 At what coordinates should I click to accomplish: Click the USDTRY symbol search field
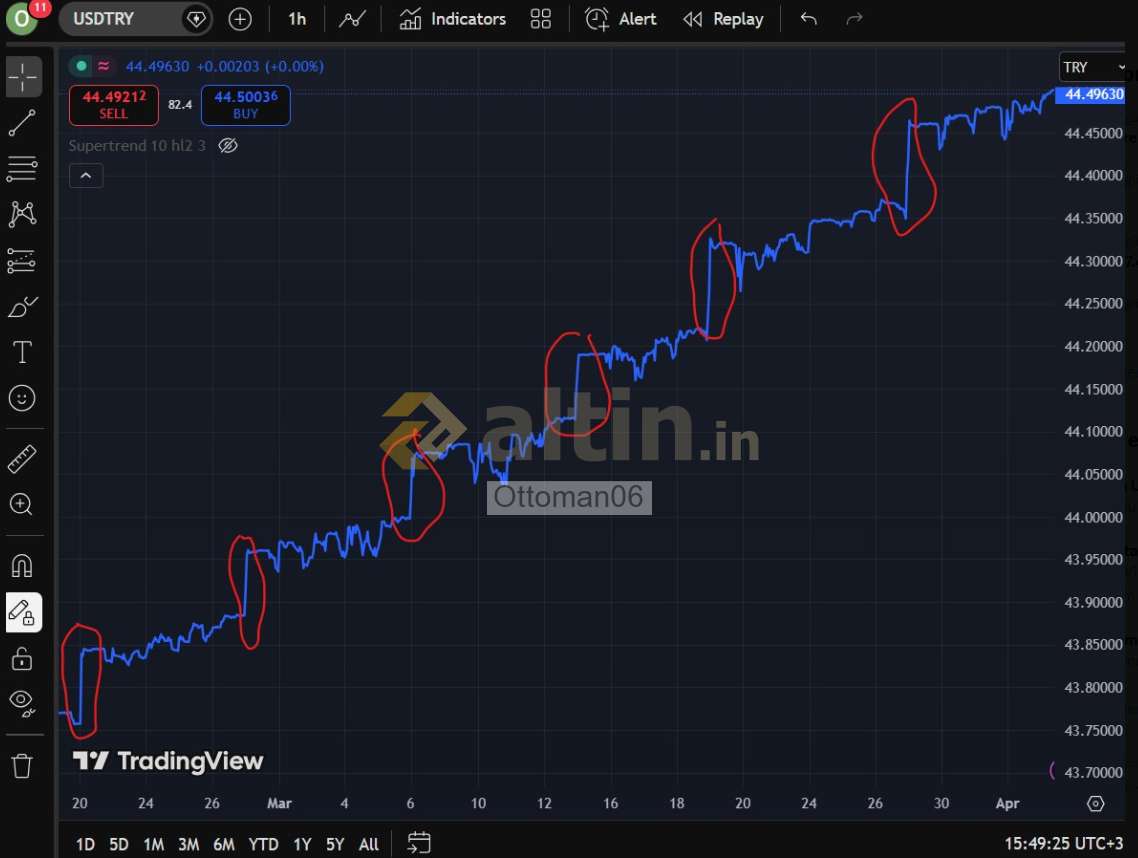click(x=120, y=19)
